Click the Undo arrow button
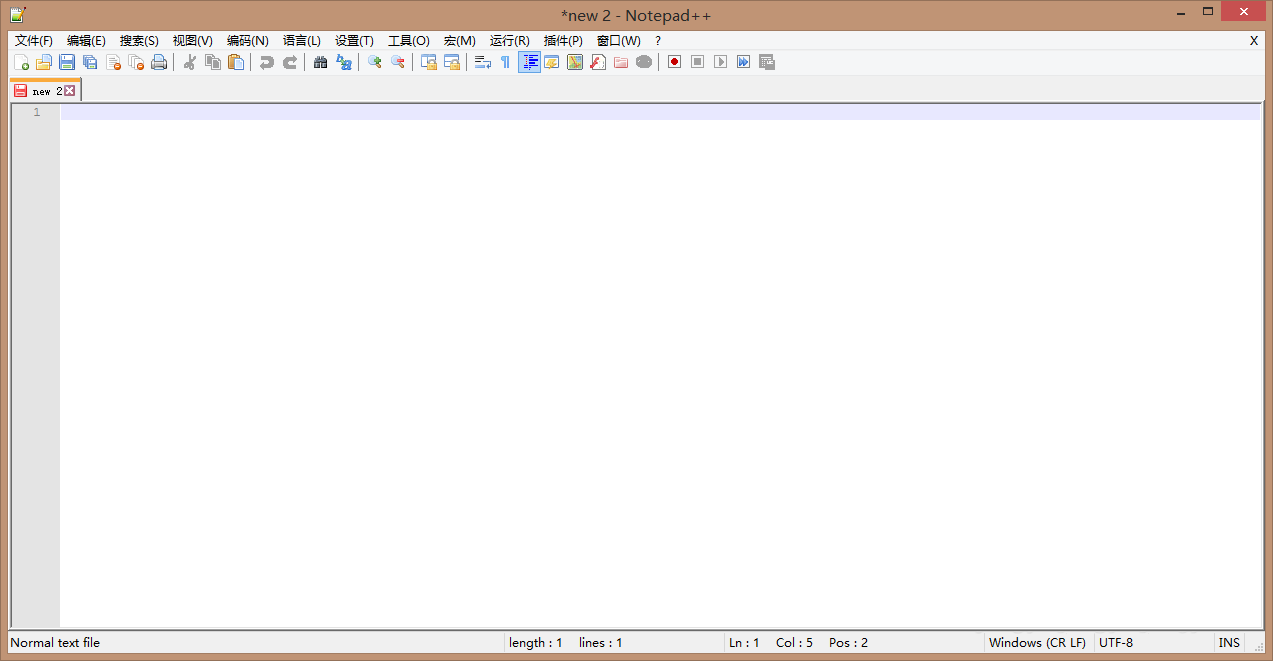Viewport: 1273px width, 661px height. tap(267, 62)
